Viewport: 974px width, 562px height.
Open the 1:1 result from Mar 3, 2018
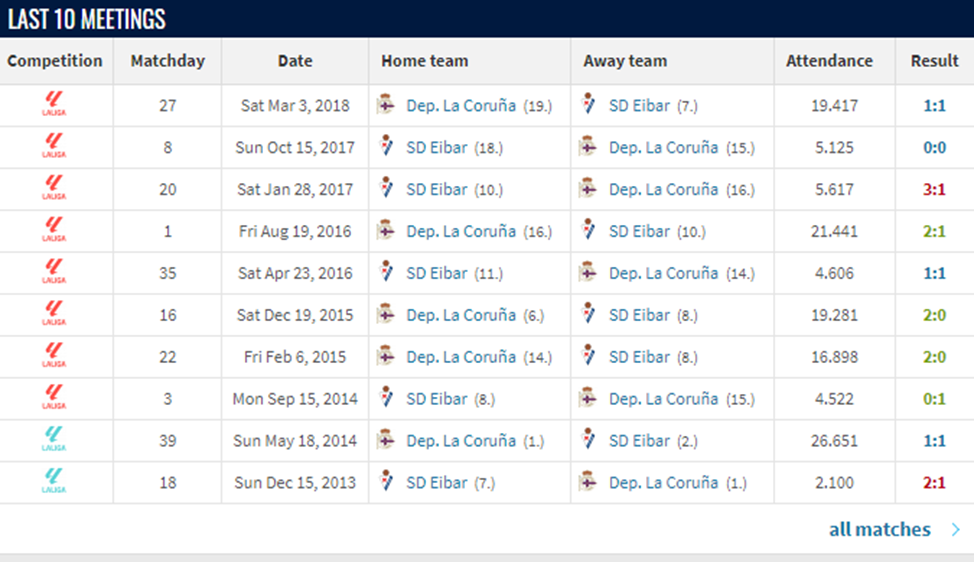coord(934,105)
